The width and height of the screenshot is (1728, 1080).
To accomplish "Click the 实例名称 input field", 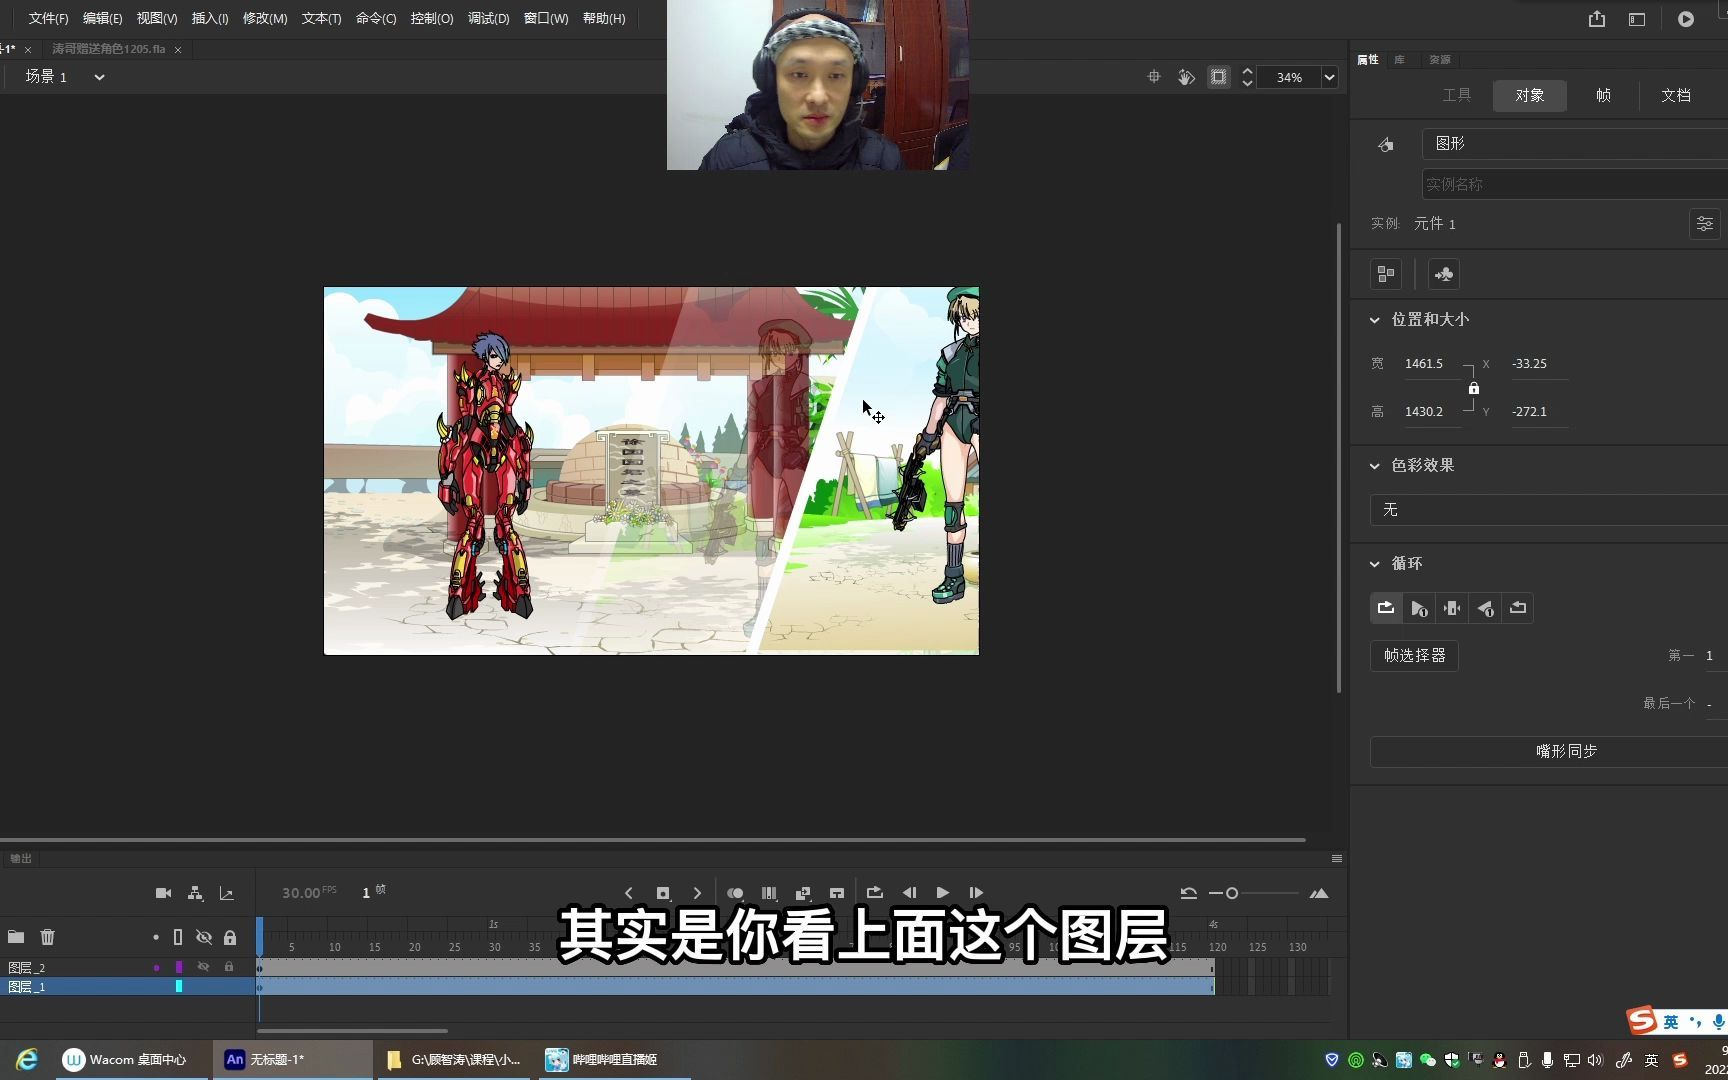I will 1575,184.
